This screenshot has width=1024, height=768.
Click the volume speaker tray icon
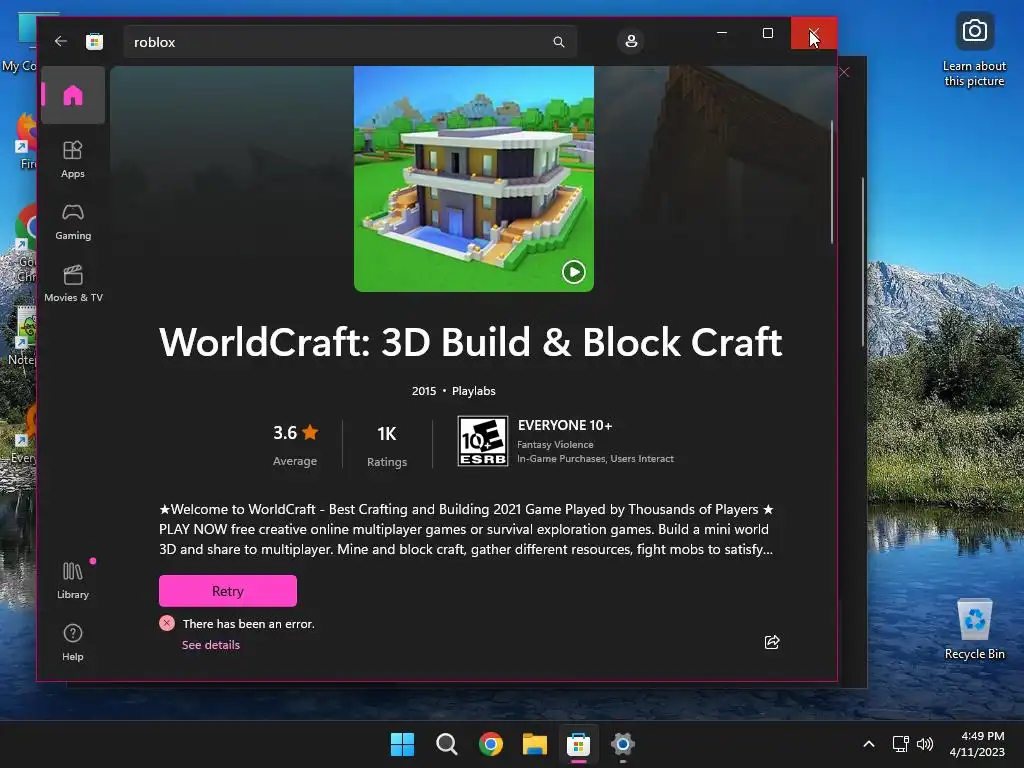coord(925,744)
